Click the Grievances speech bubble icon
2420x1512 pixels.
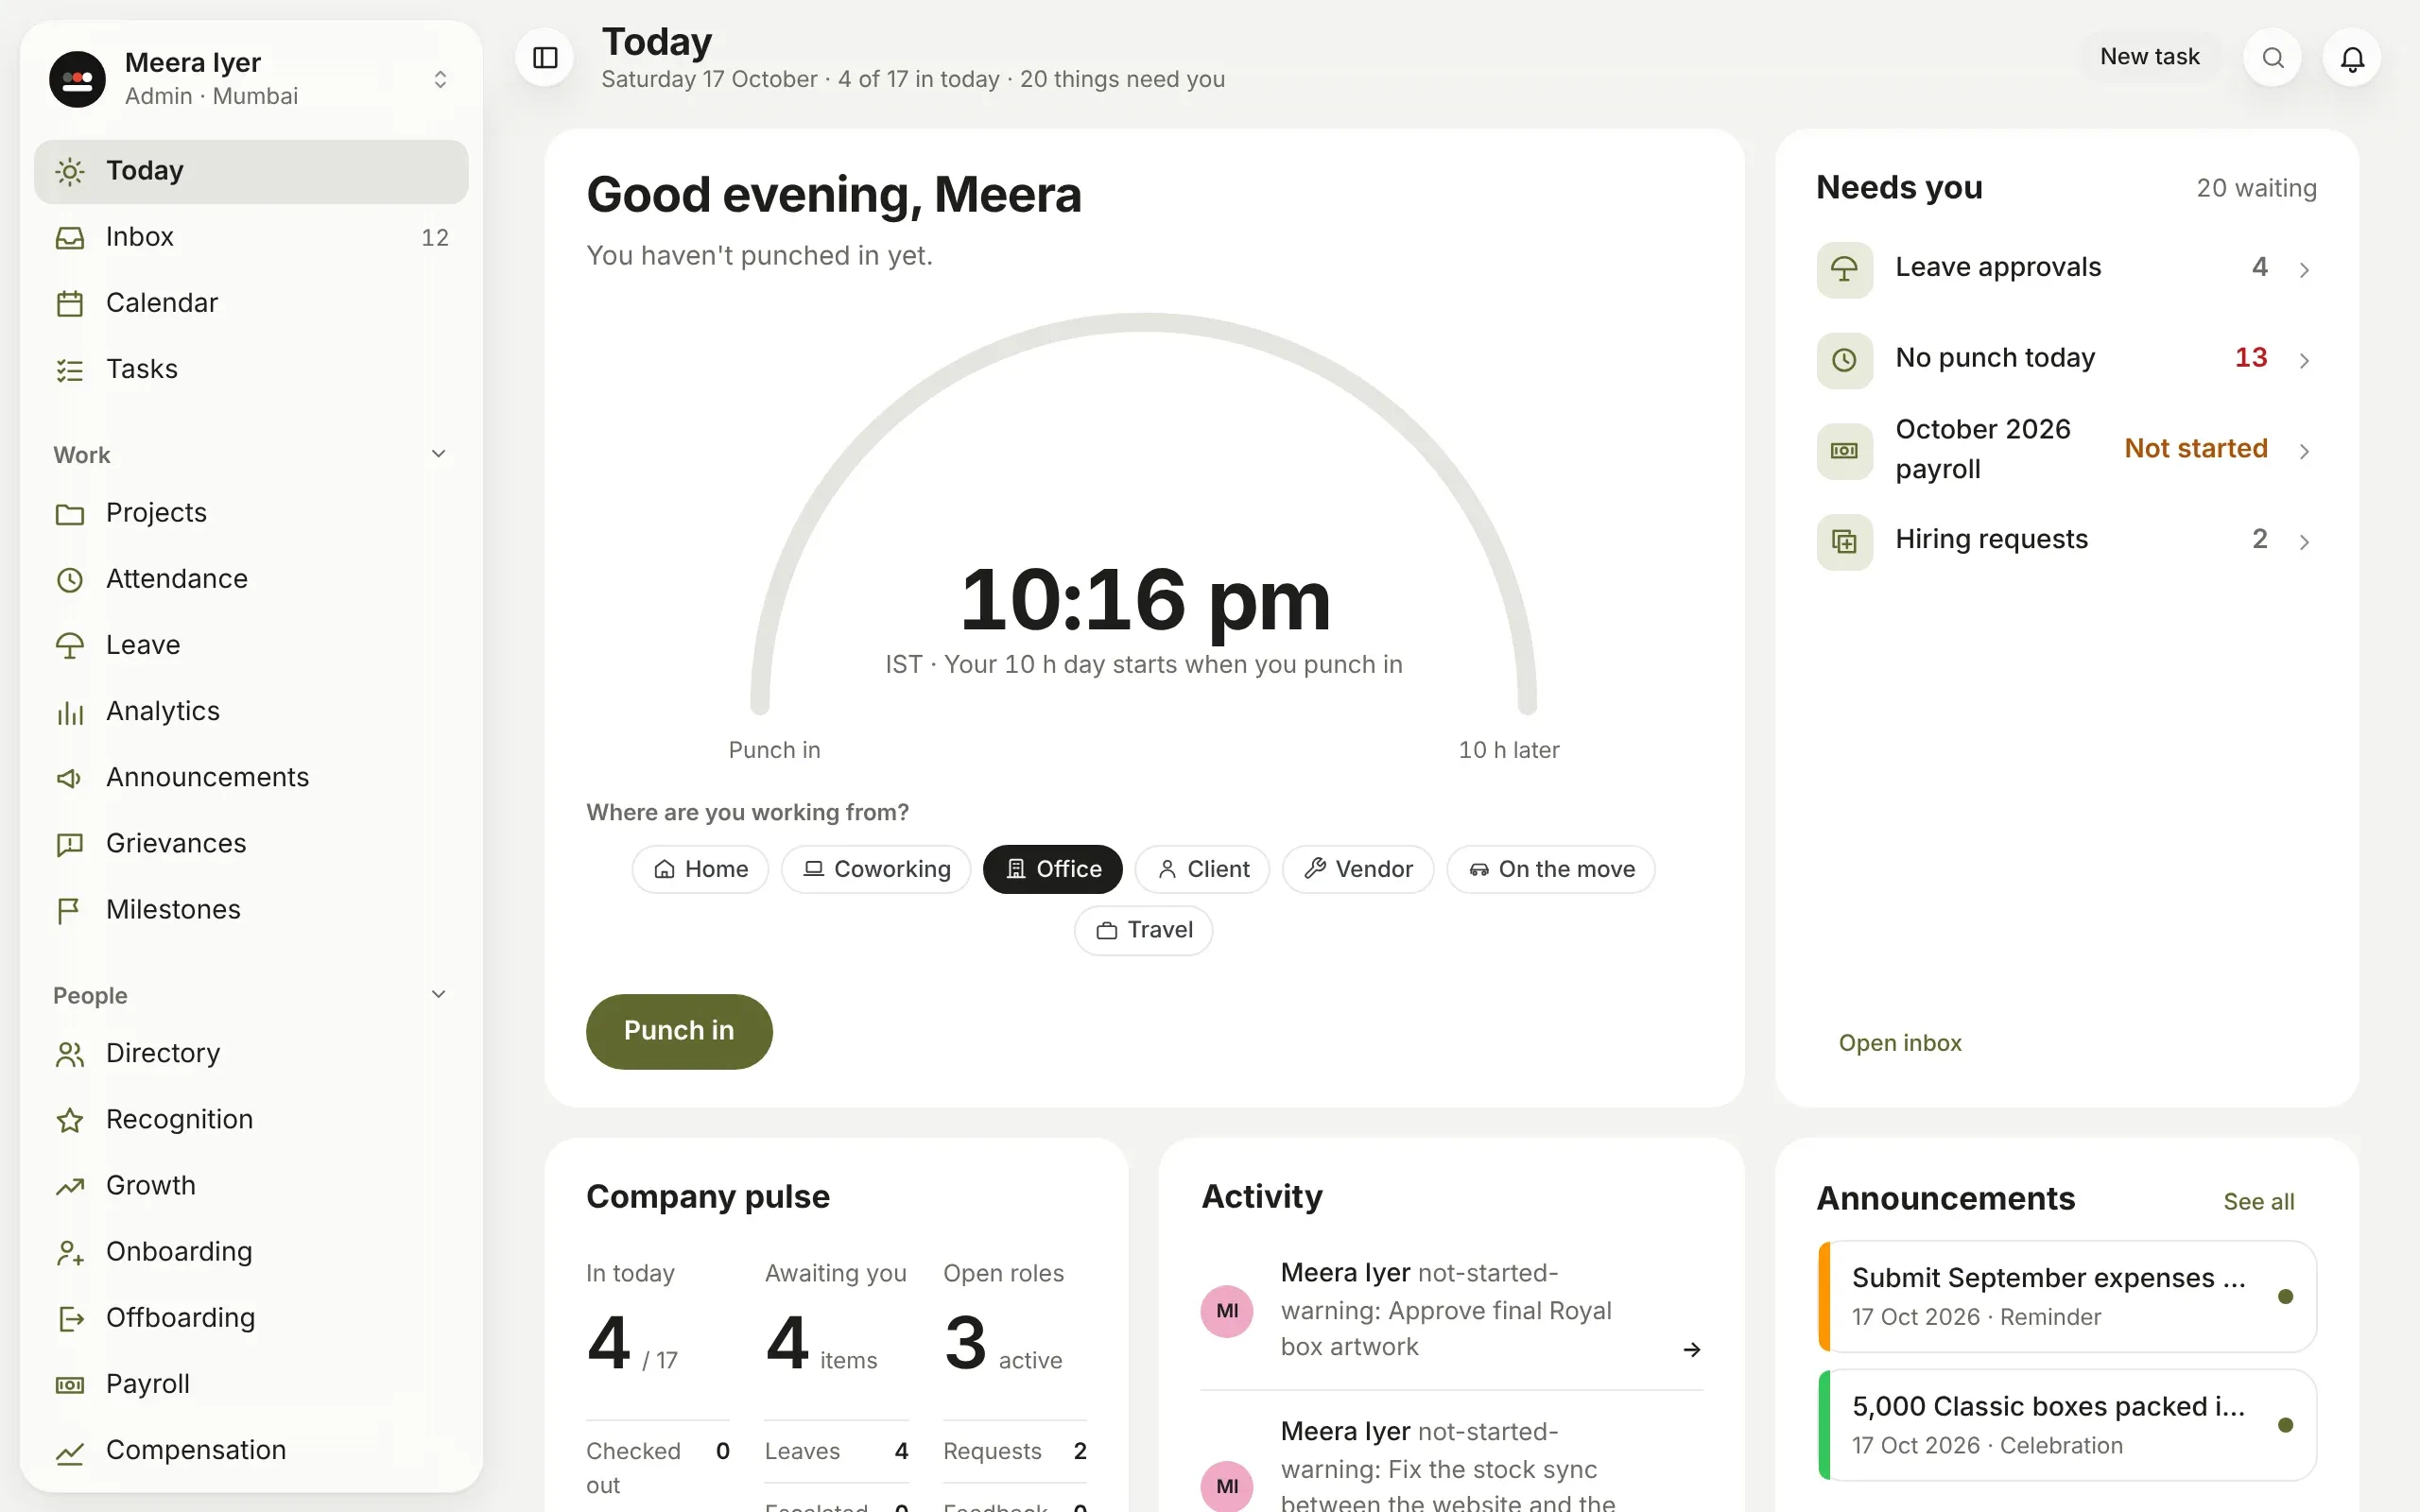coord(70,844)
